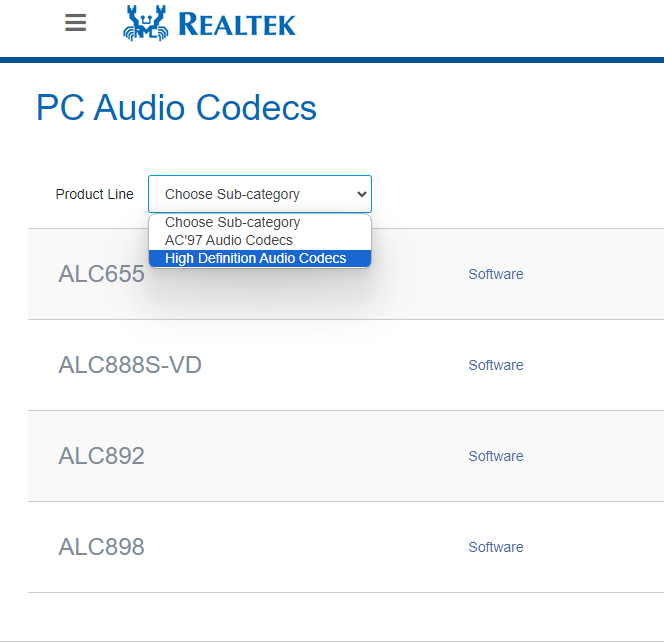Click the Product Line label
This screenshot has height=642, width=664.
click(x=94, y=194)
